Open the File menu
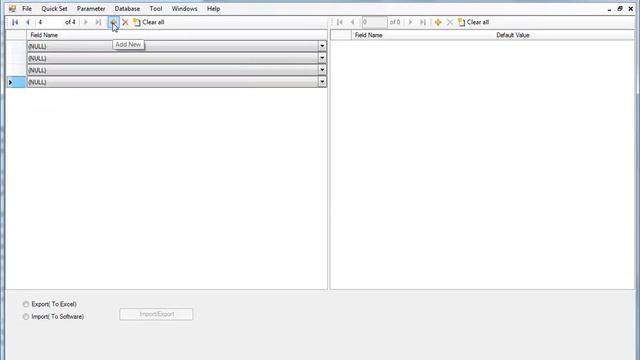This screenshot has height=360, width=640. click(27, 9)
